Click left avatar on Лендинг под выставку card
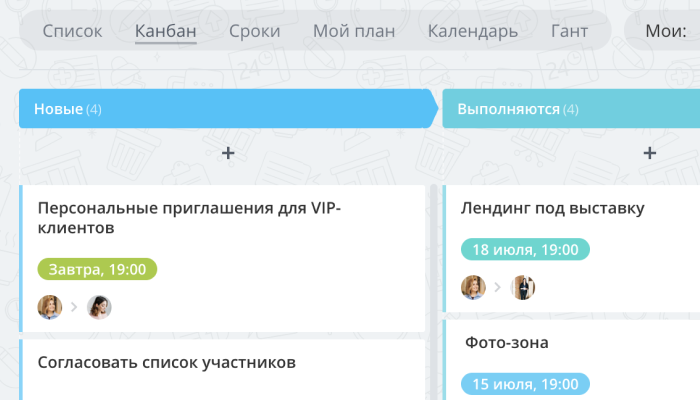The width and height of the screenshot is (700, 400). click(x=473, y=288)
